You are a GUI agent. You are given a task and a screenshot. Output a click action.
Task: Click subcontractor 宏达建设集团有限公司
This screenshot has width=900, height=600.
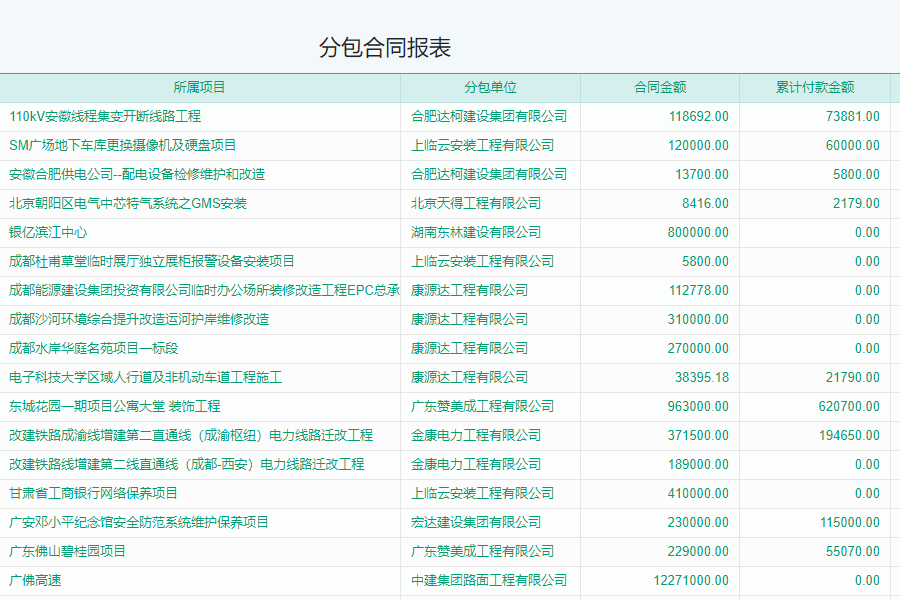coord(476,522)
